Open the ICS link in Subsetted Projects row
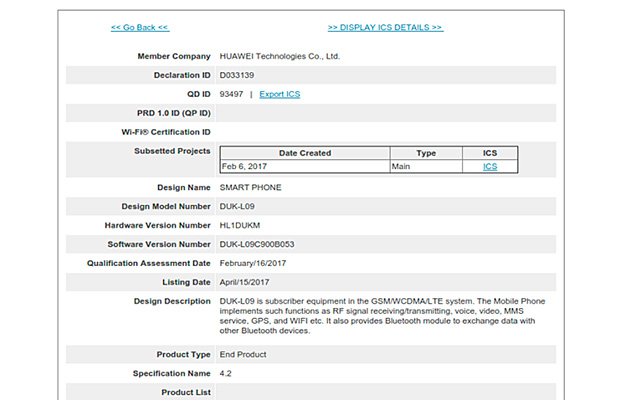The height and width of the screenshot is (400, 620). 490,166
